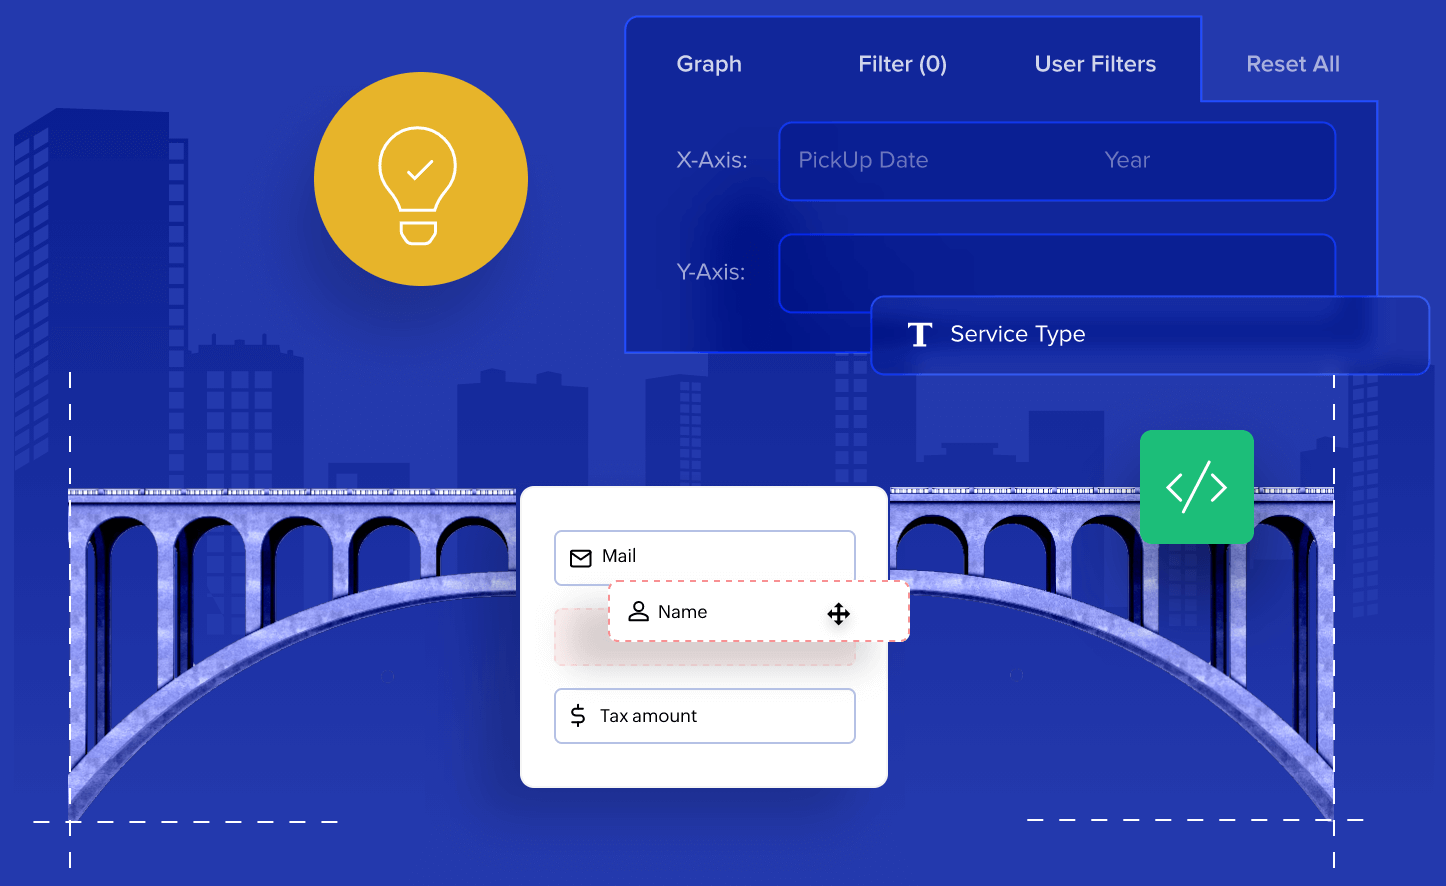Open the PickUp Date X-Axis selector
The image size is (1446, 886).
click(863, 160)
